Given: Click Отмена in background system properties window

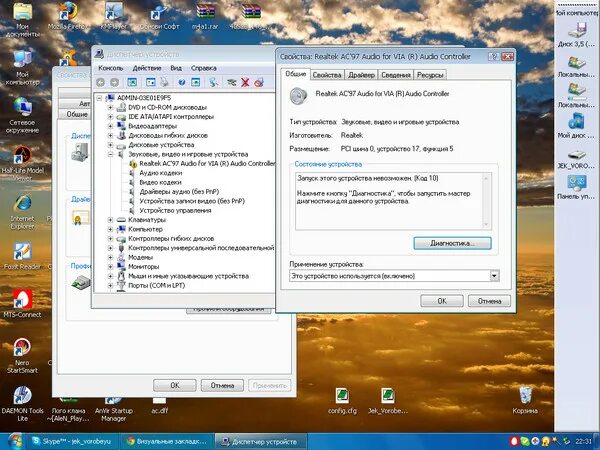Looking at the screenshot, I should pos(222,385).
